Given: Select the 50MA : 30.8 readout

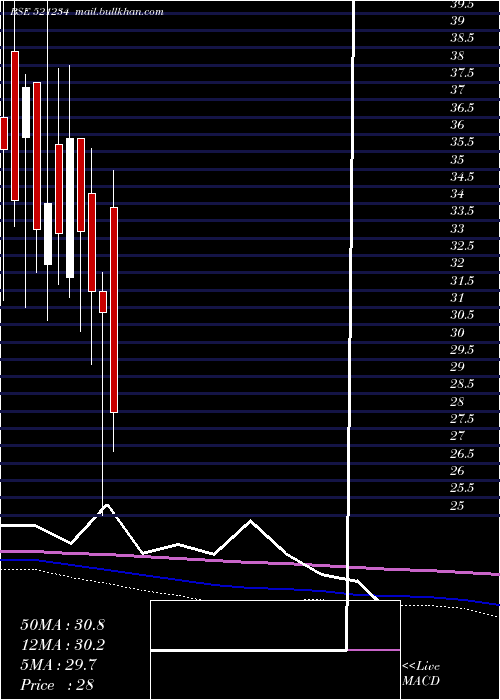Looking at the screenshot, I should pos(63,625).
